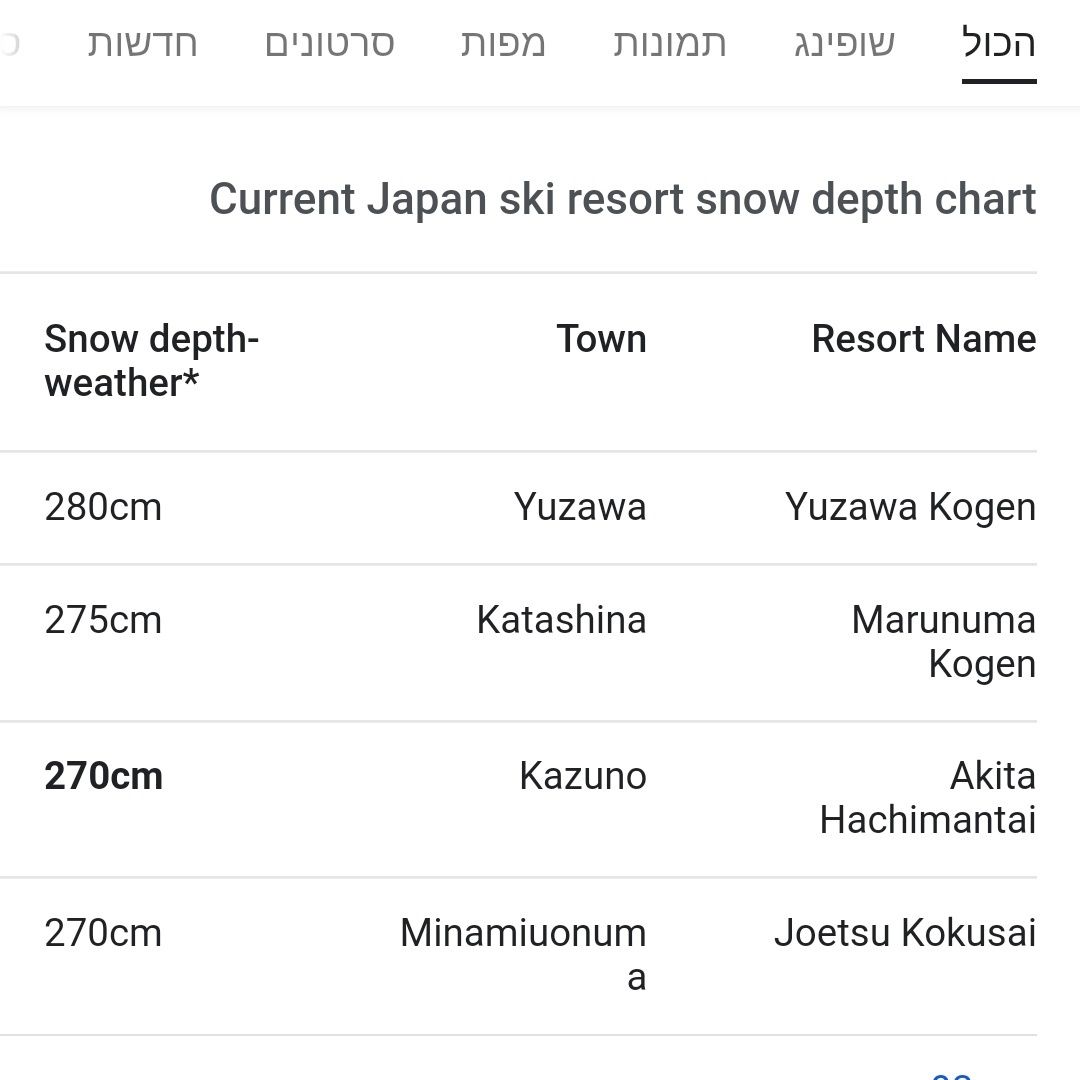
Task: Click the Joetsu Kokusai resort name
Action: coord(904,933)
